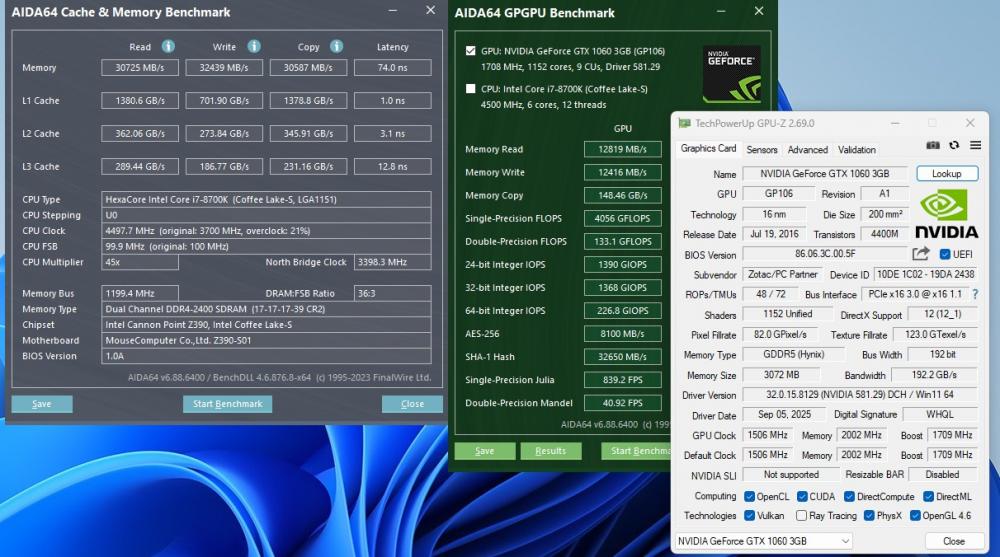The height and width of the screenshot is (557, 1000).
Task: Toggle GPU GeForce GTX 1060 checkbox
Action: (x=471, y=51)
